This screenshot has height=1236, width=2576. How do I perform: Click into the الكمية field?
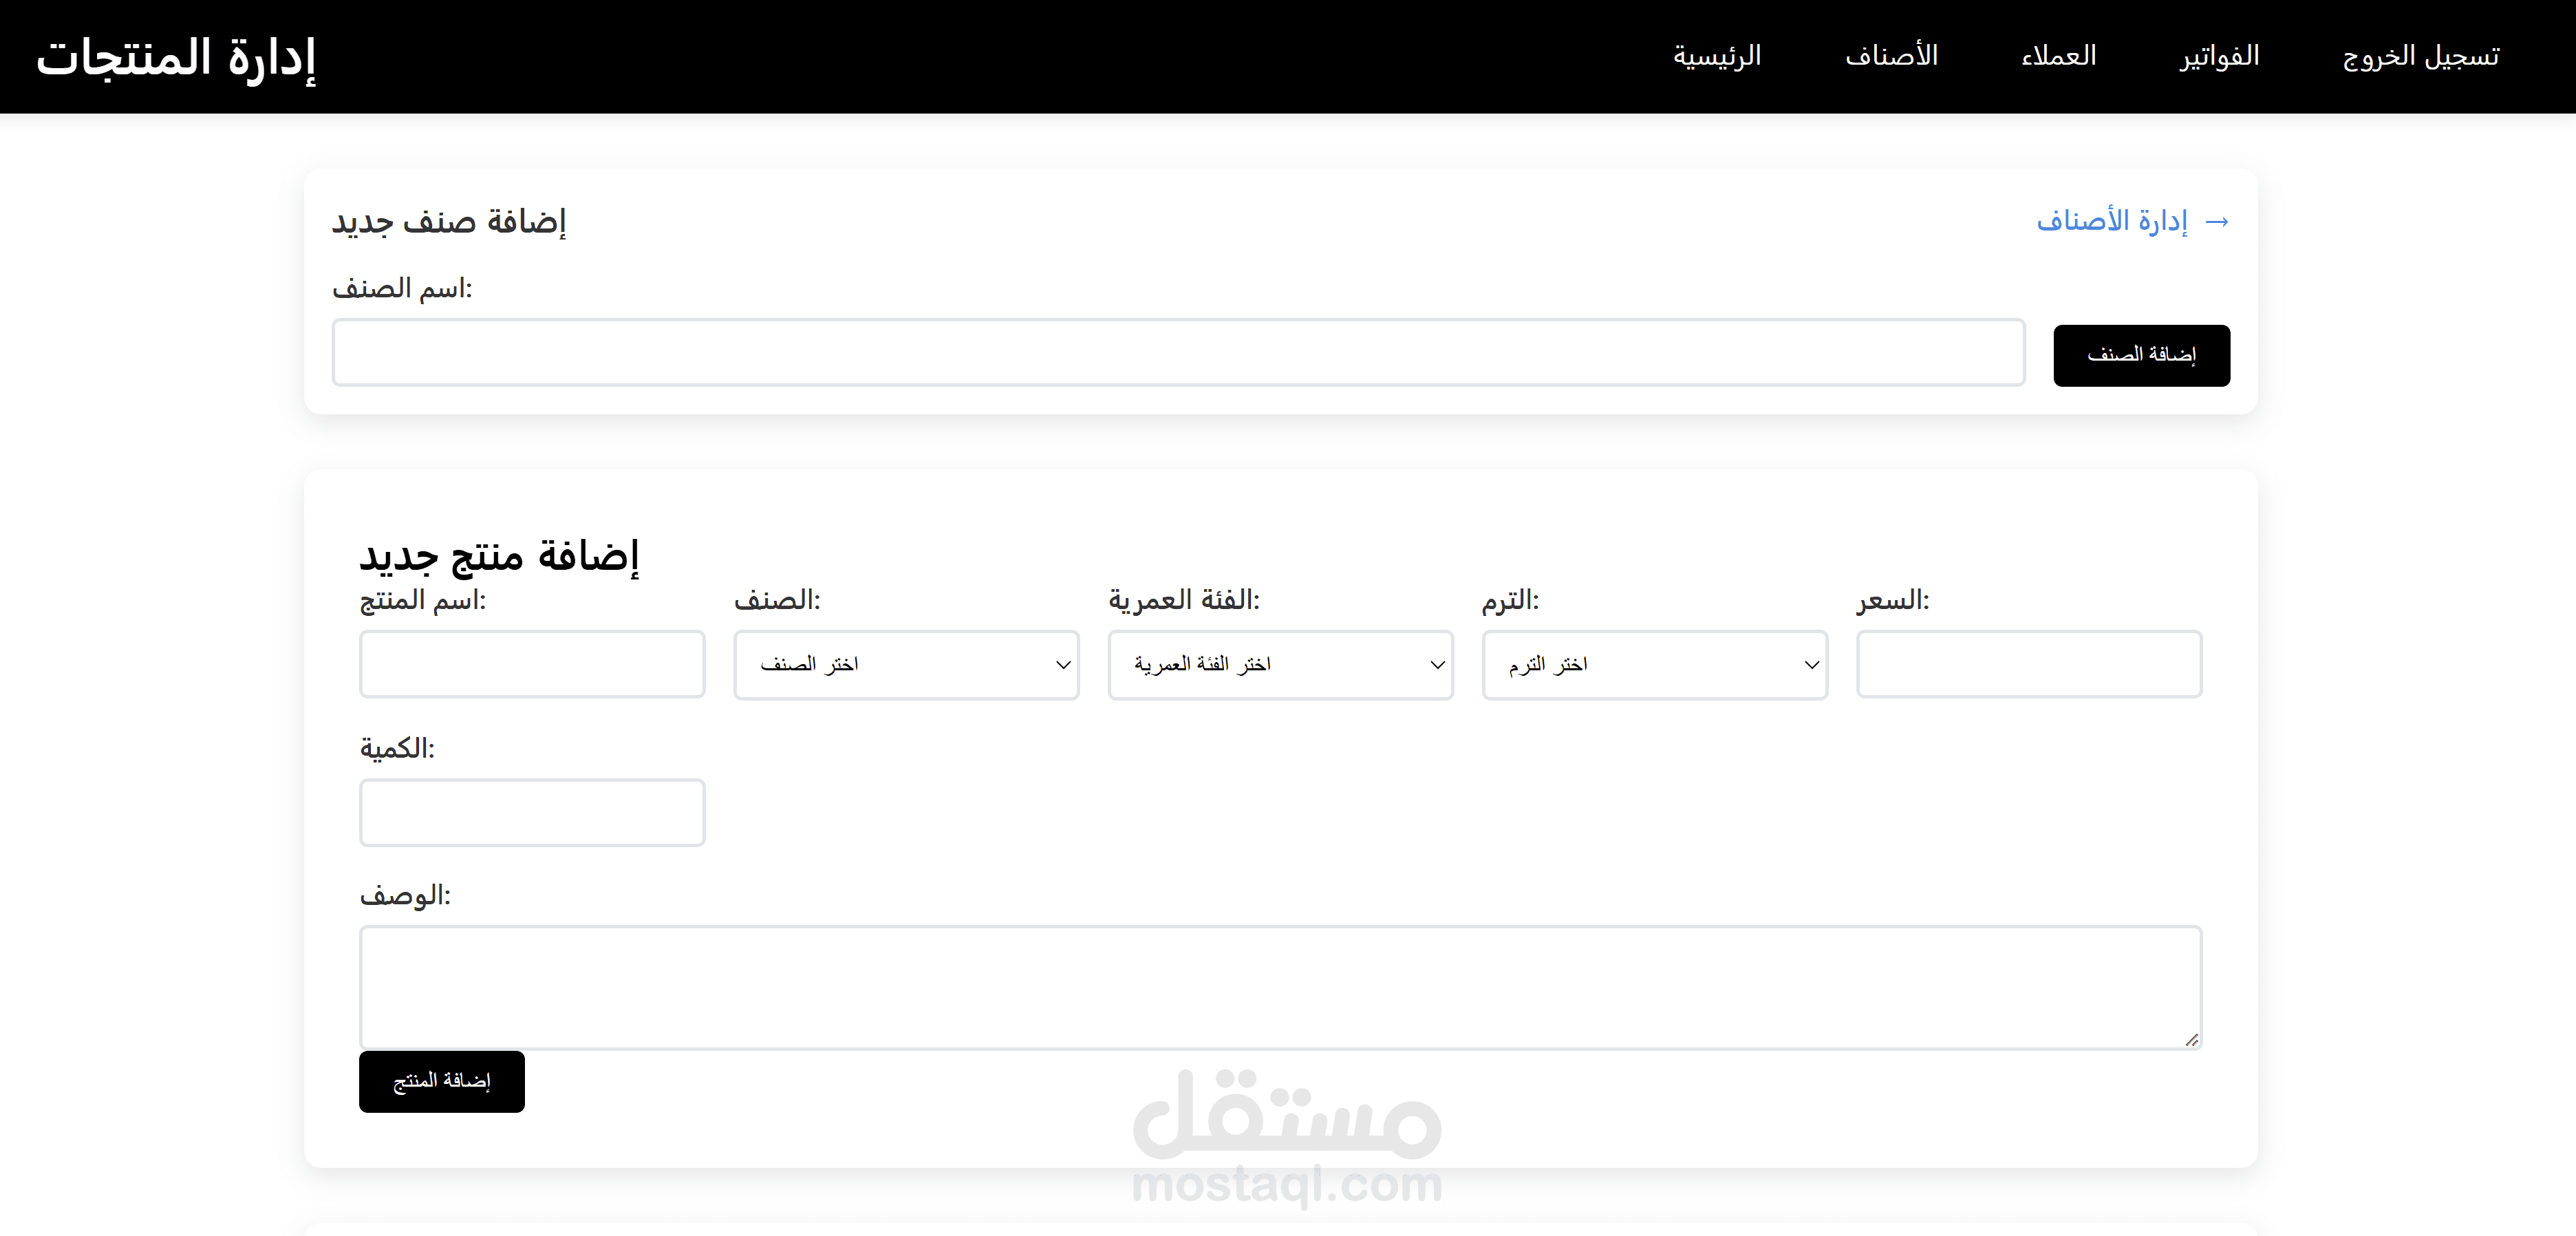531,812
